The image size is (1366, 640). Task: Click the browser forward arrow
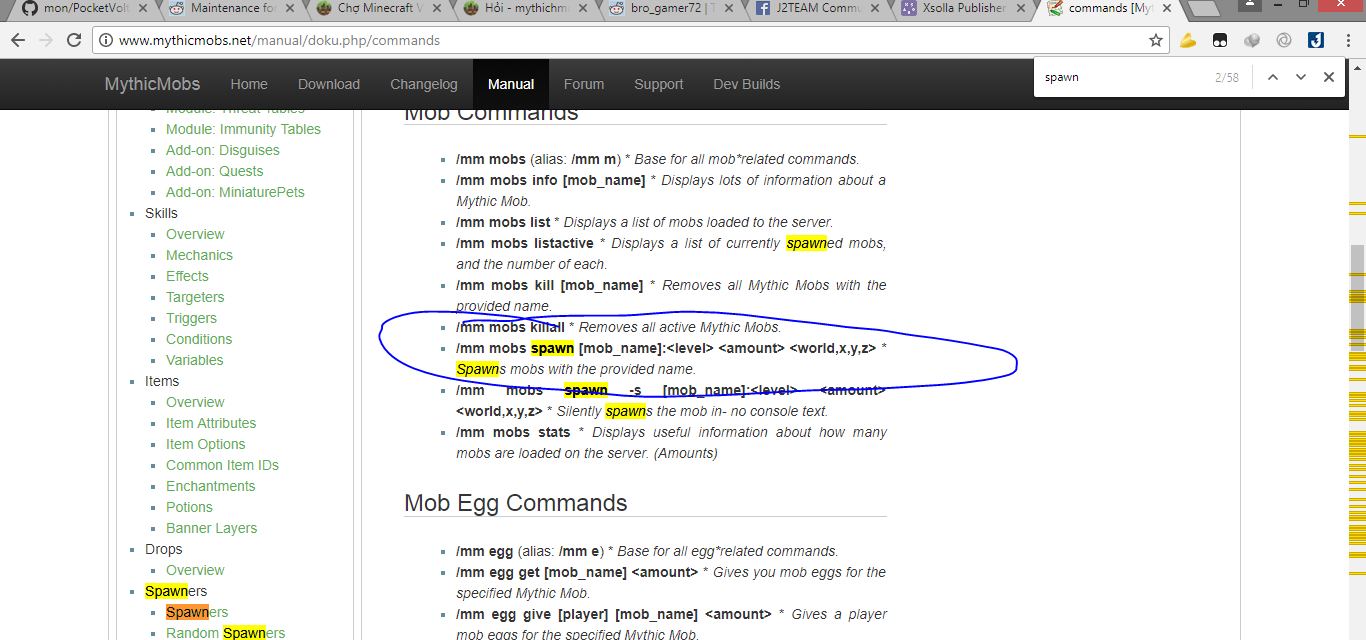click(x=46, y=41)
